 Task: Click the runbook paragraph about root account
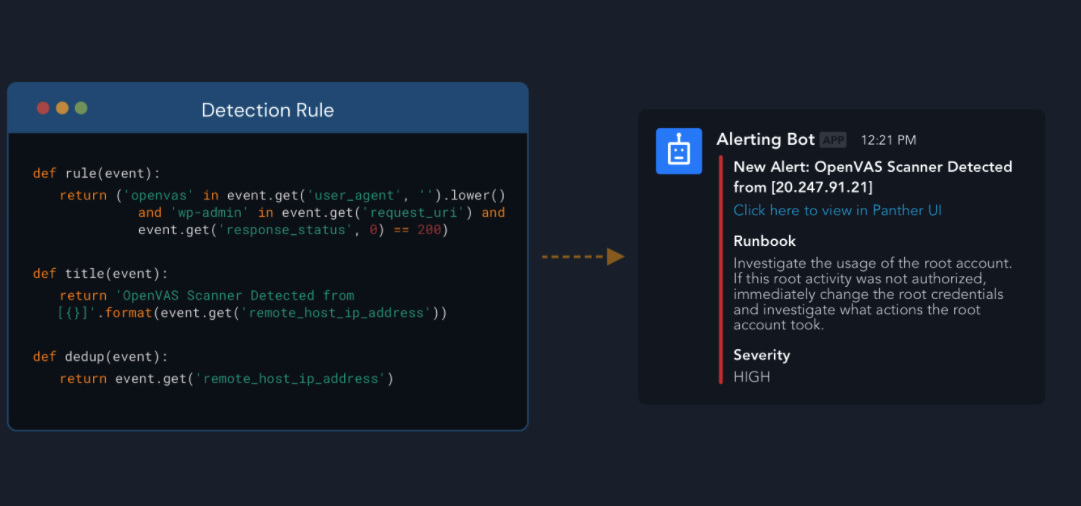872,294
